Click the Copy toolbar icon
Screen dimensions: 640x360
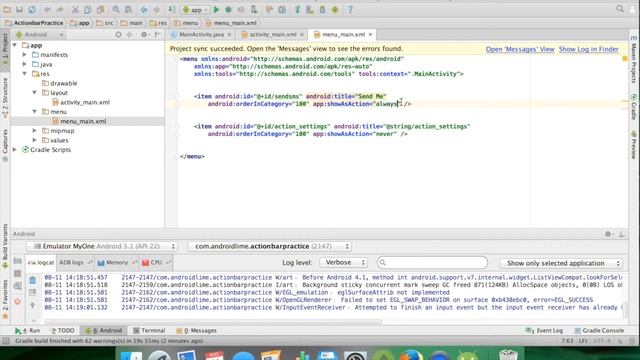pyautogui.click(x=88, y=9)
